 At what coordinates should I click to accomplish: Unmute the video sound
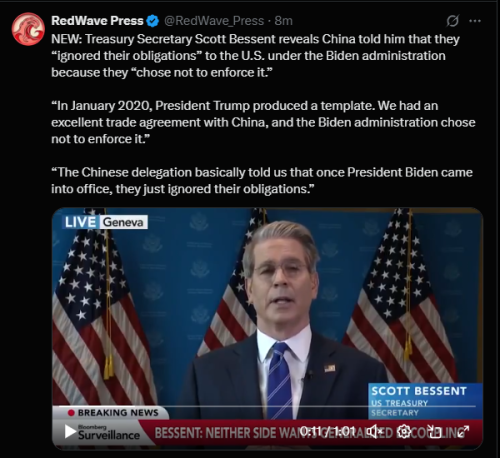click(375, 431)
